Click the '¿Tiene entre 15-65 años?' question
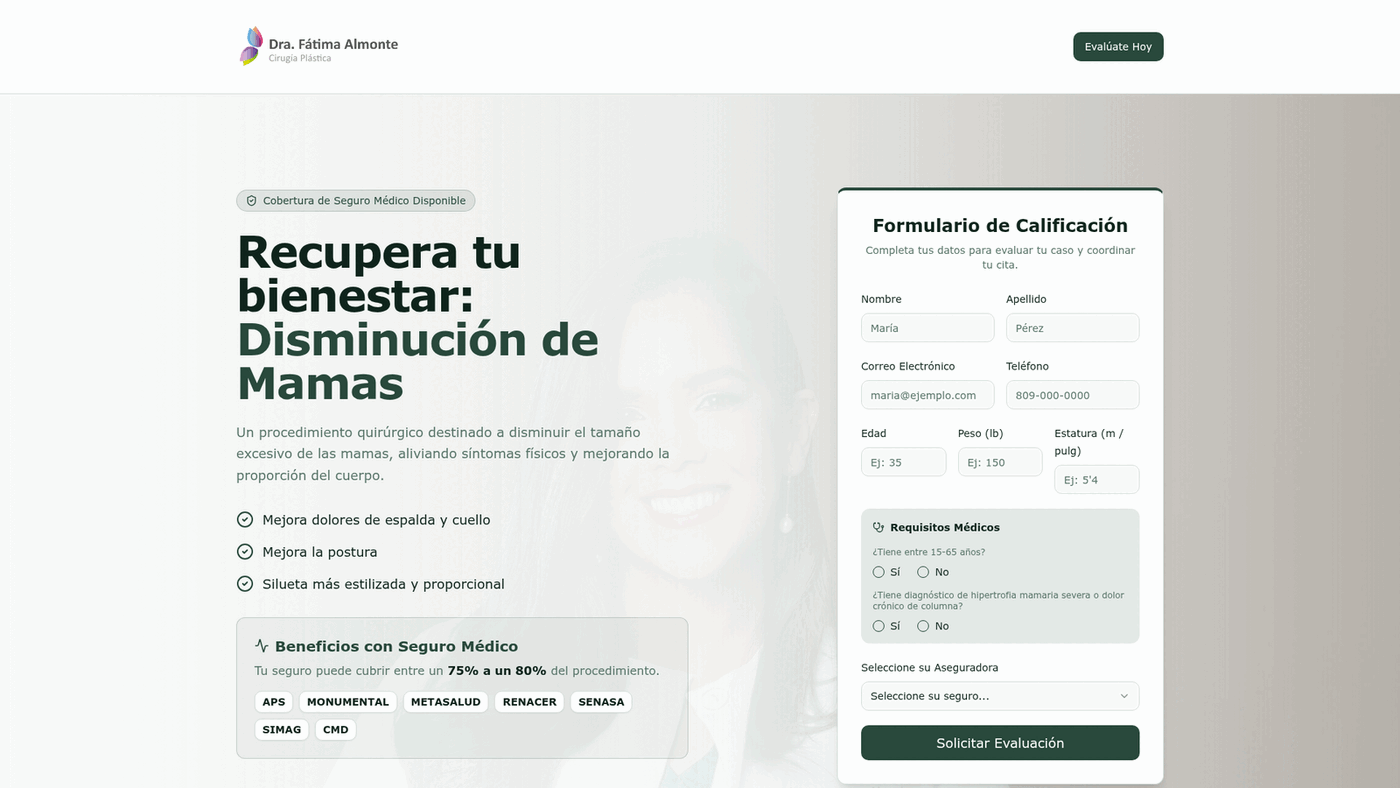The image size is (1400, 788). click(929, 552)
